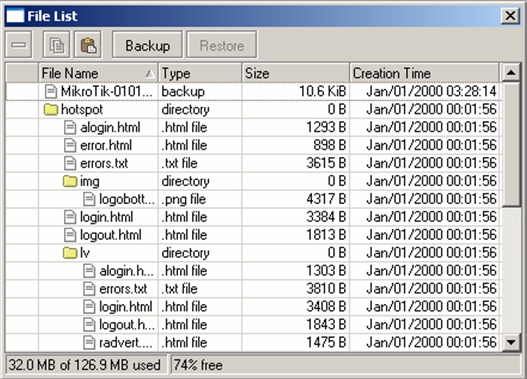Click the '1843 B' size cell
Screen dimensions: 527x379
pyautogui.click(x=326, y=325)
